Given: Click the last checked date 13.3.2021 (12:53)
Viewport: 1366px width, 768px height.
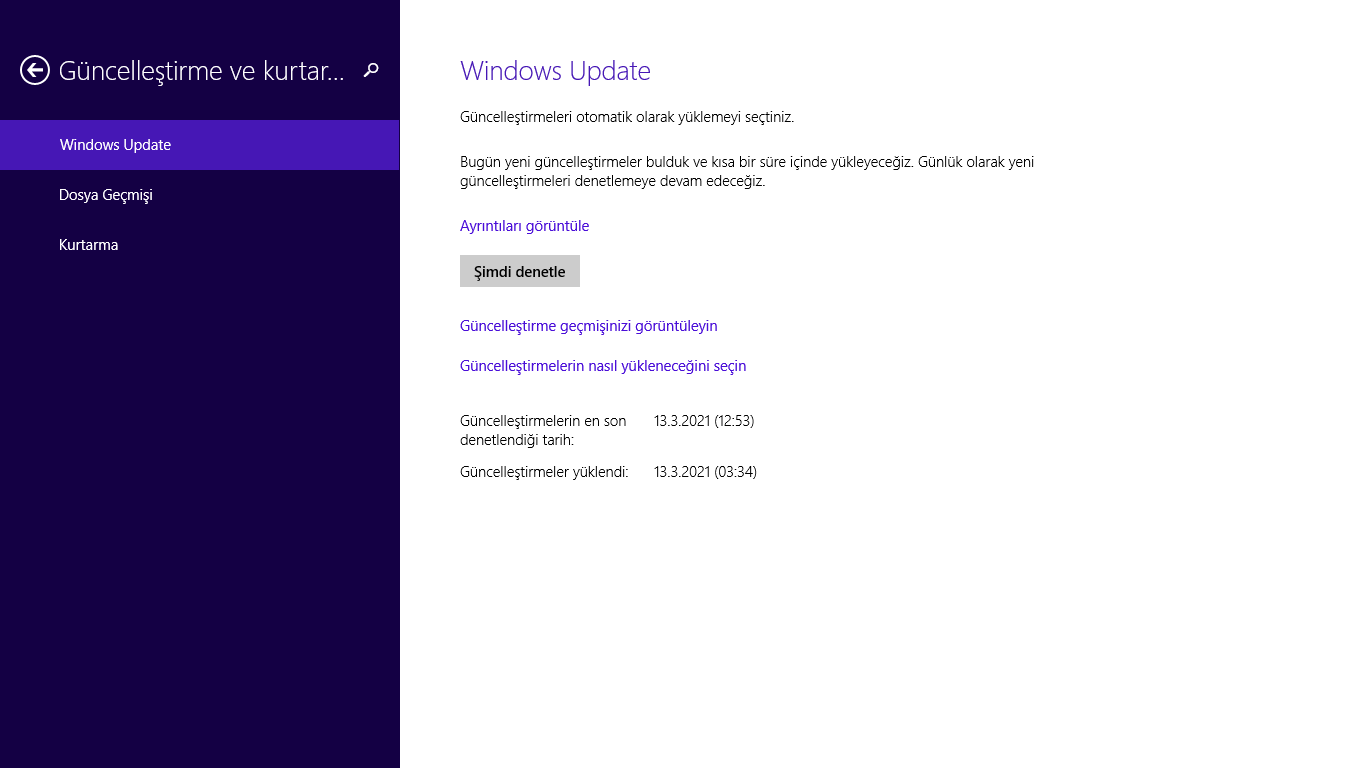Looking at the screenshot, I should 704,421.
